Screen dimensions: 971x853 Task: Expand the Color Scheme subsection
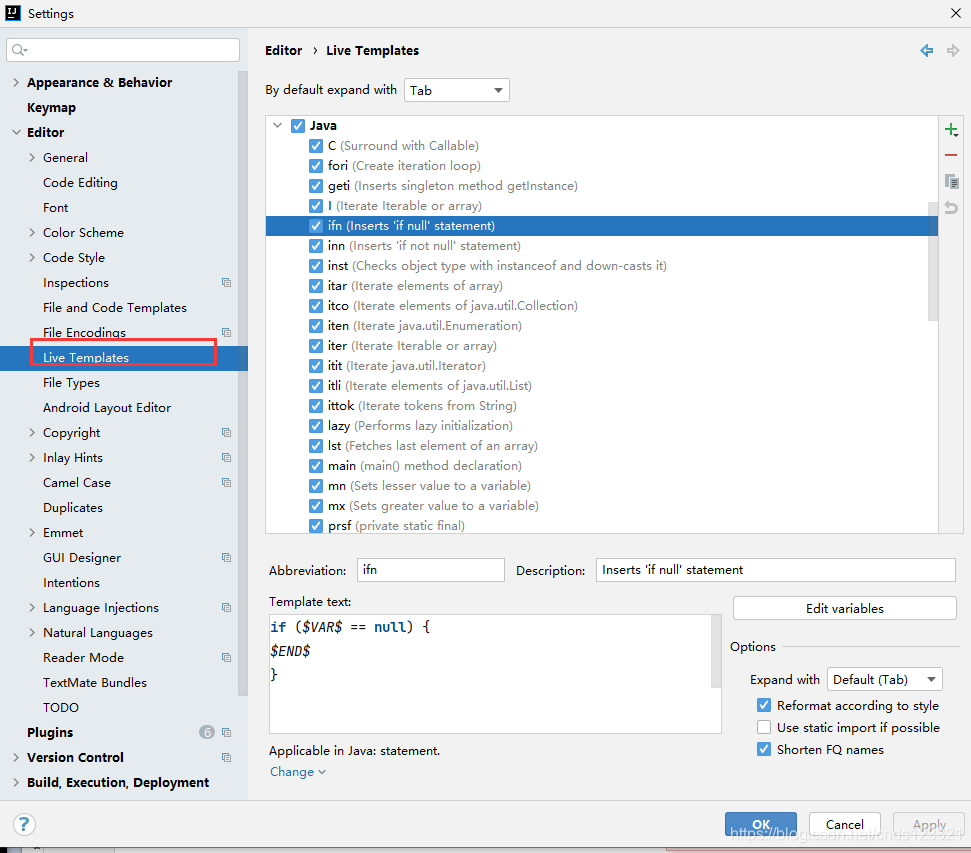pyautogui.click(x=32, y=233)
